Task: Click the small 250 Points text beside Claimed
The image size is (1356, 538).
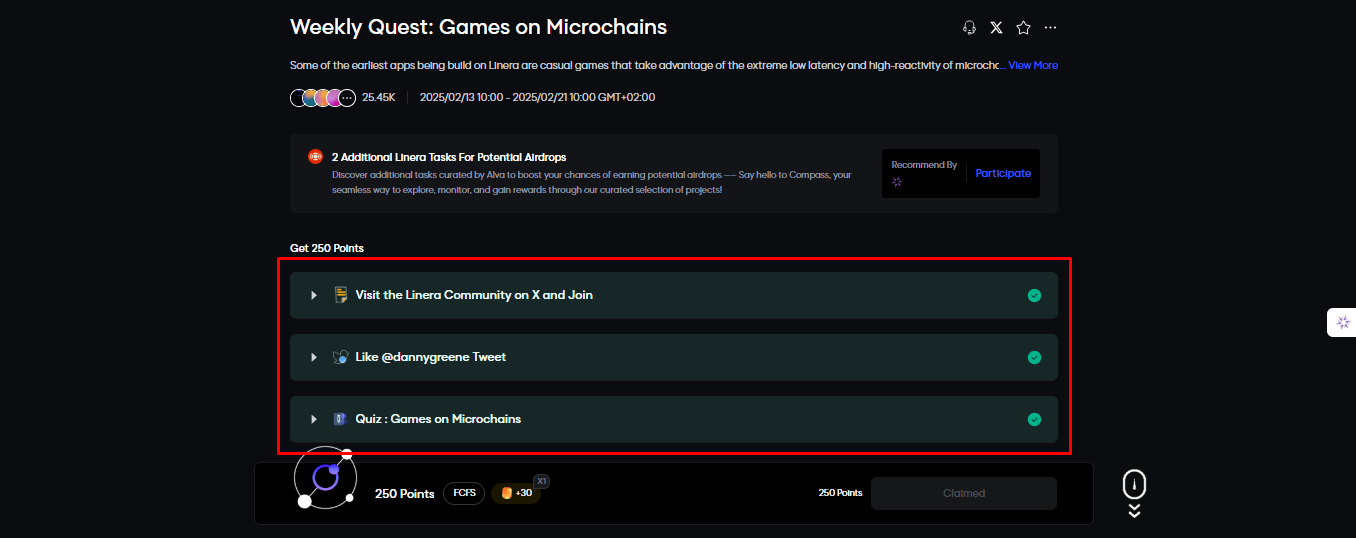Action: pyautogui.click(x=840, y=493)
